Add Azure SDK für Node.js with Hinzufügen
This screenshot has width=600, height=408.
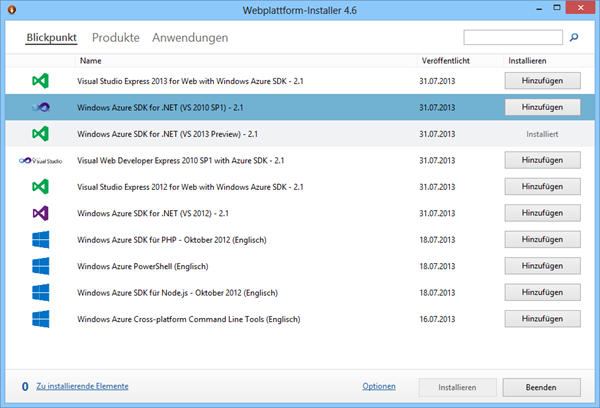(542, 292)
